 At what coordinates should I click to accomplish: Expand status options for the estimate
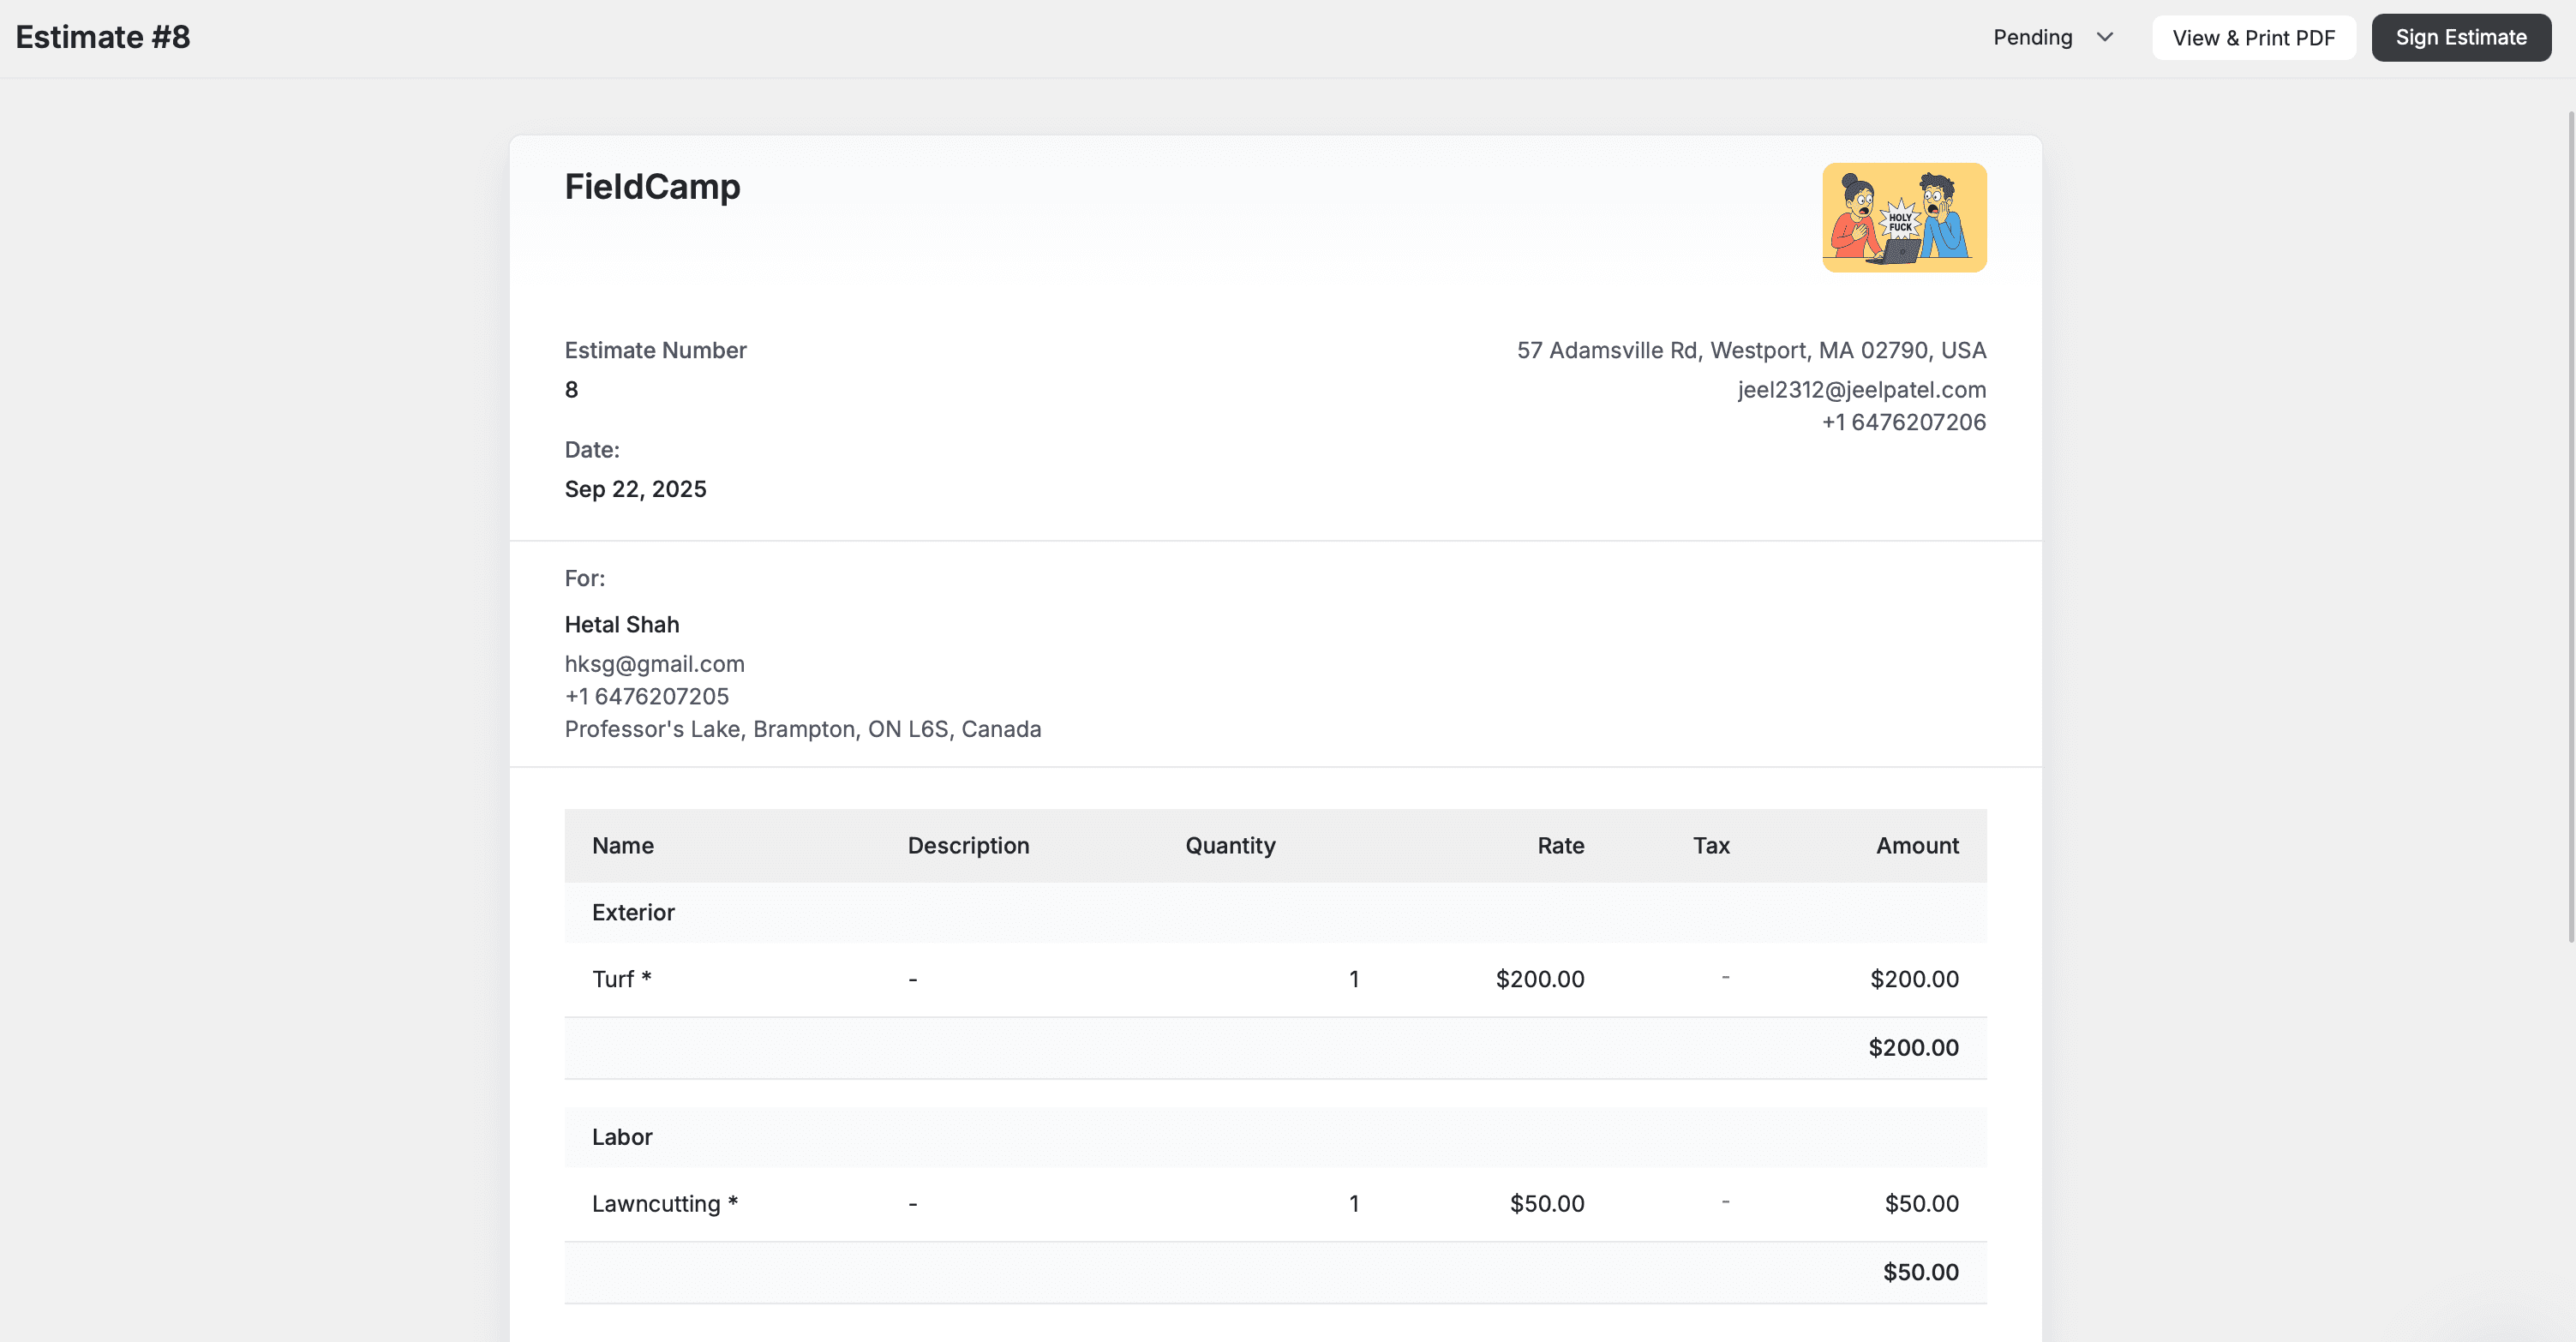(x=2052, y=37)
